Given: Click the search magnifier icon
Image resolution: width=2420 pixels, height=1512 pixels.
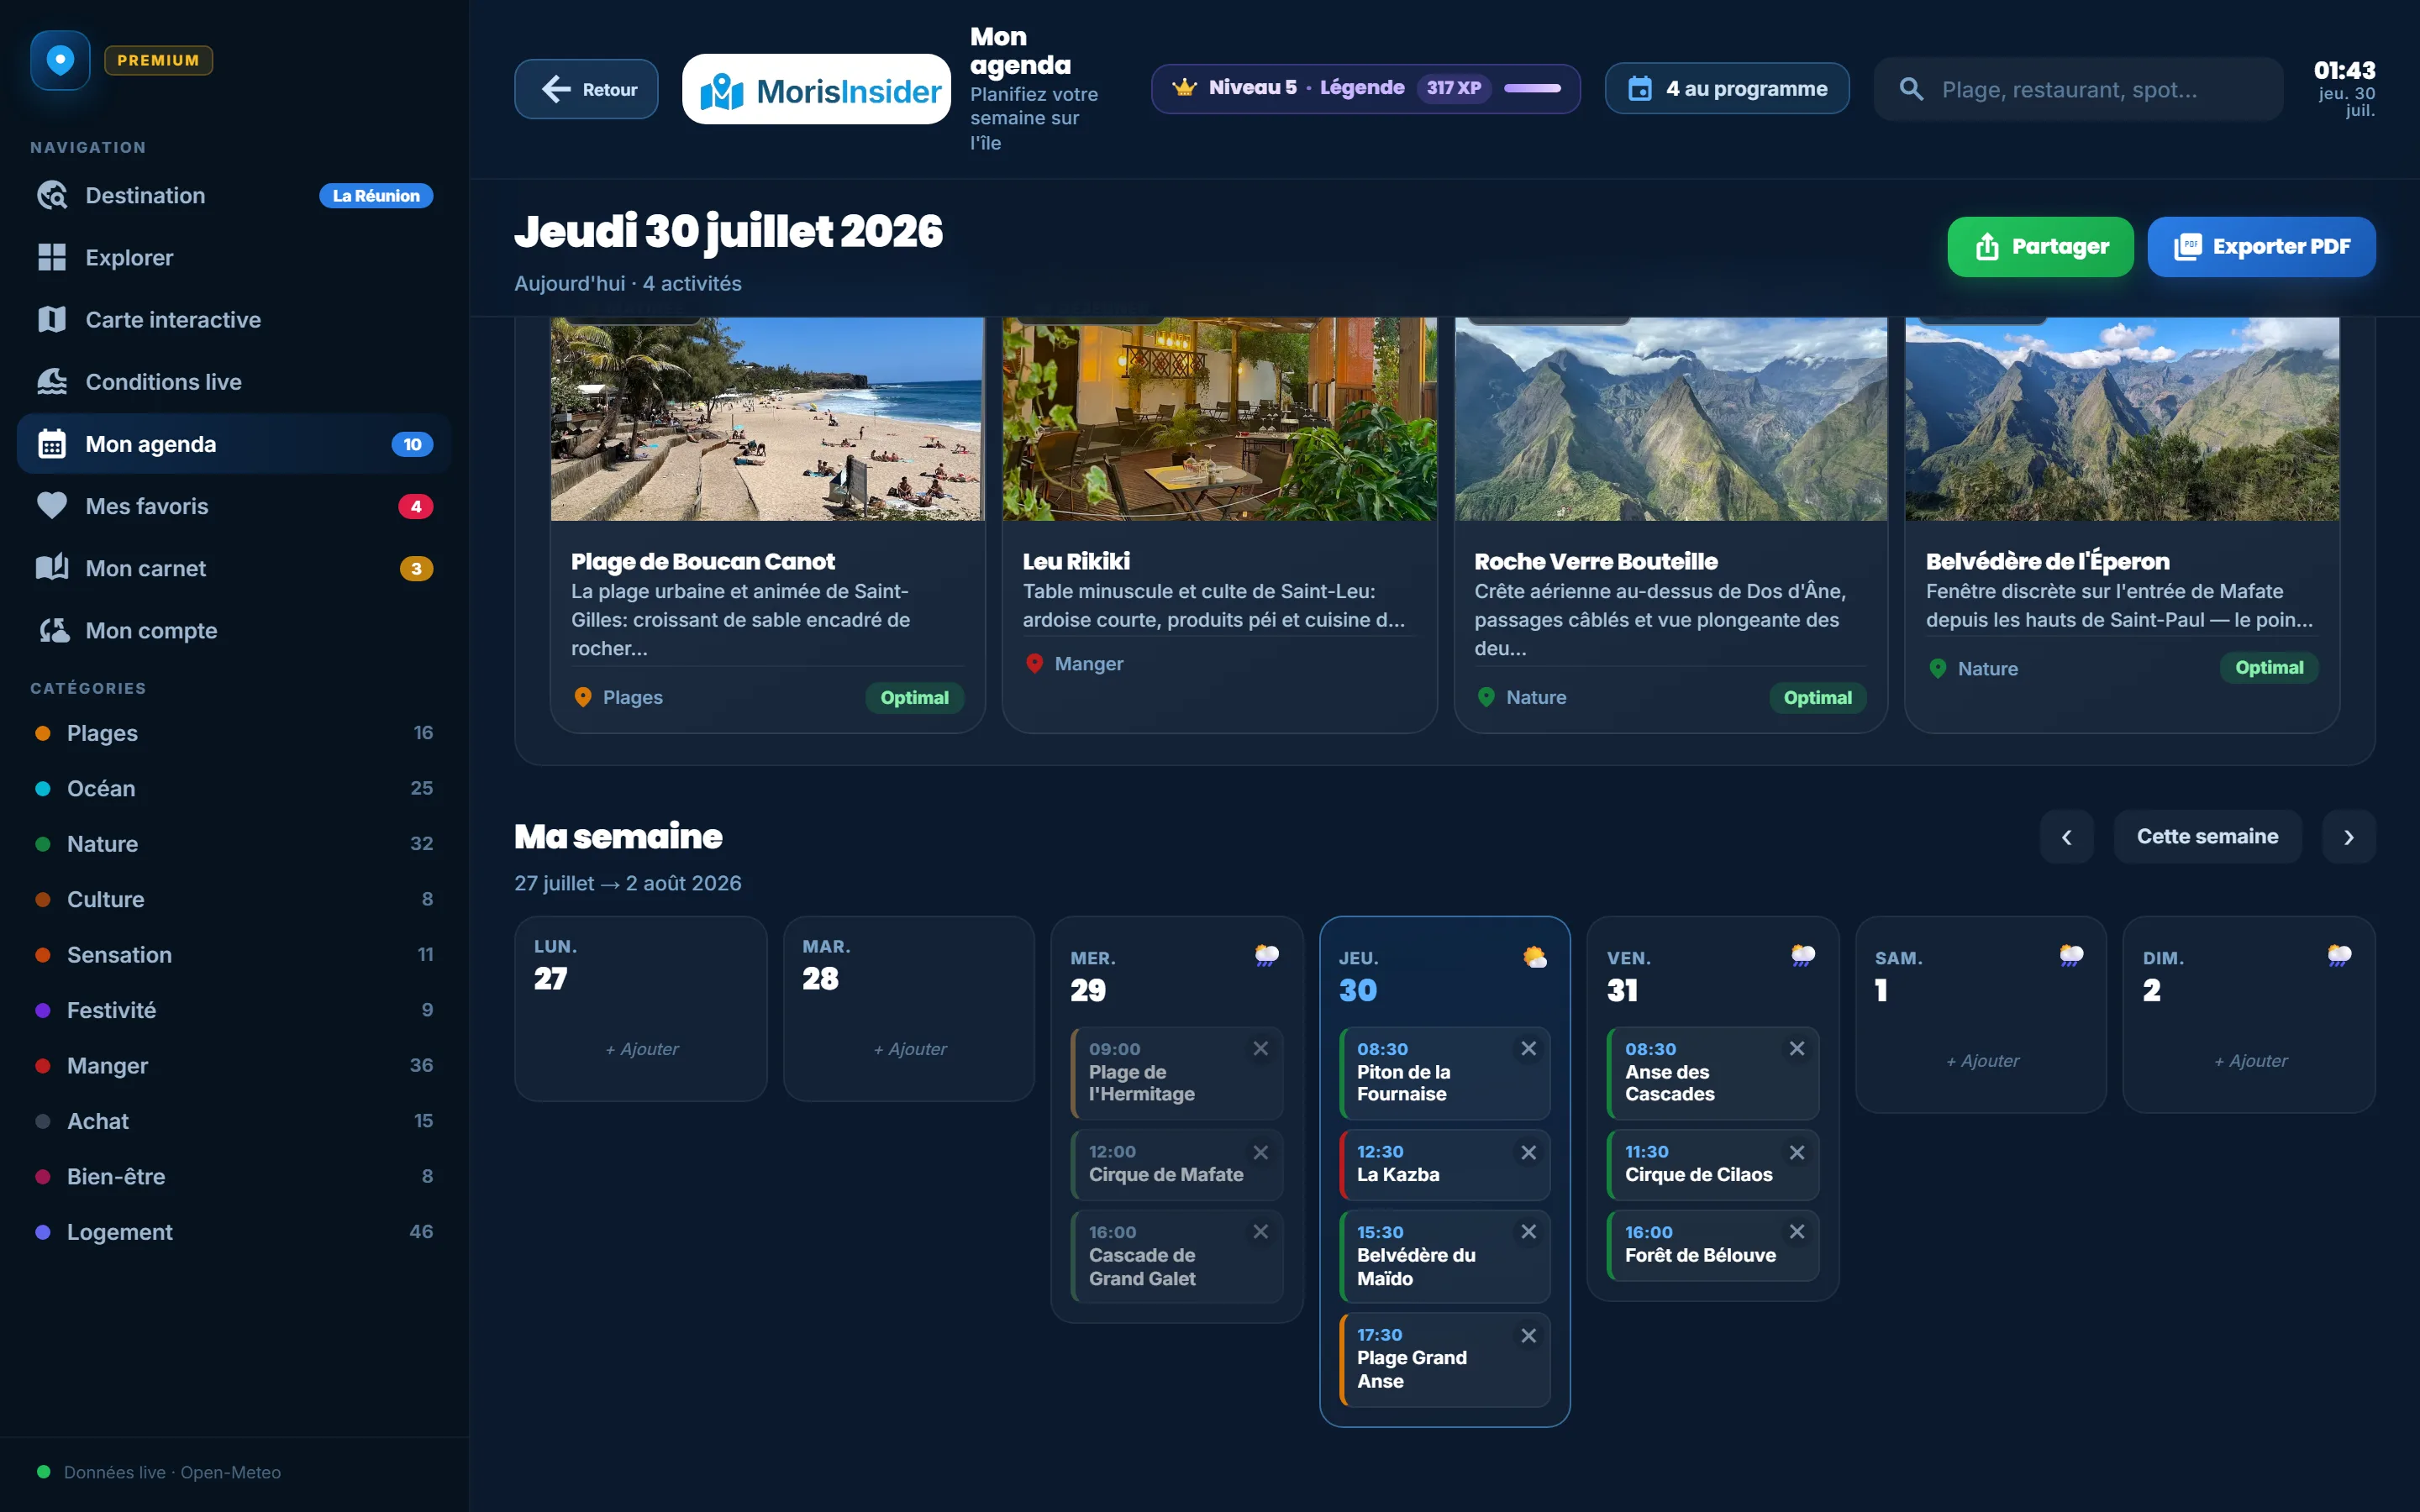Looking at the screenshot, I should tap(1911, 89).
